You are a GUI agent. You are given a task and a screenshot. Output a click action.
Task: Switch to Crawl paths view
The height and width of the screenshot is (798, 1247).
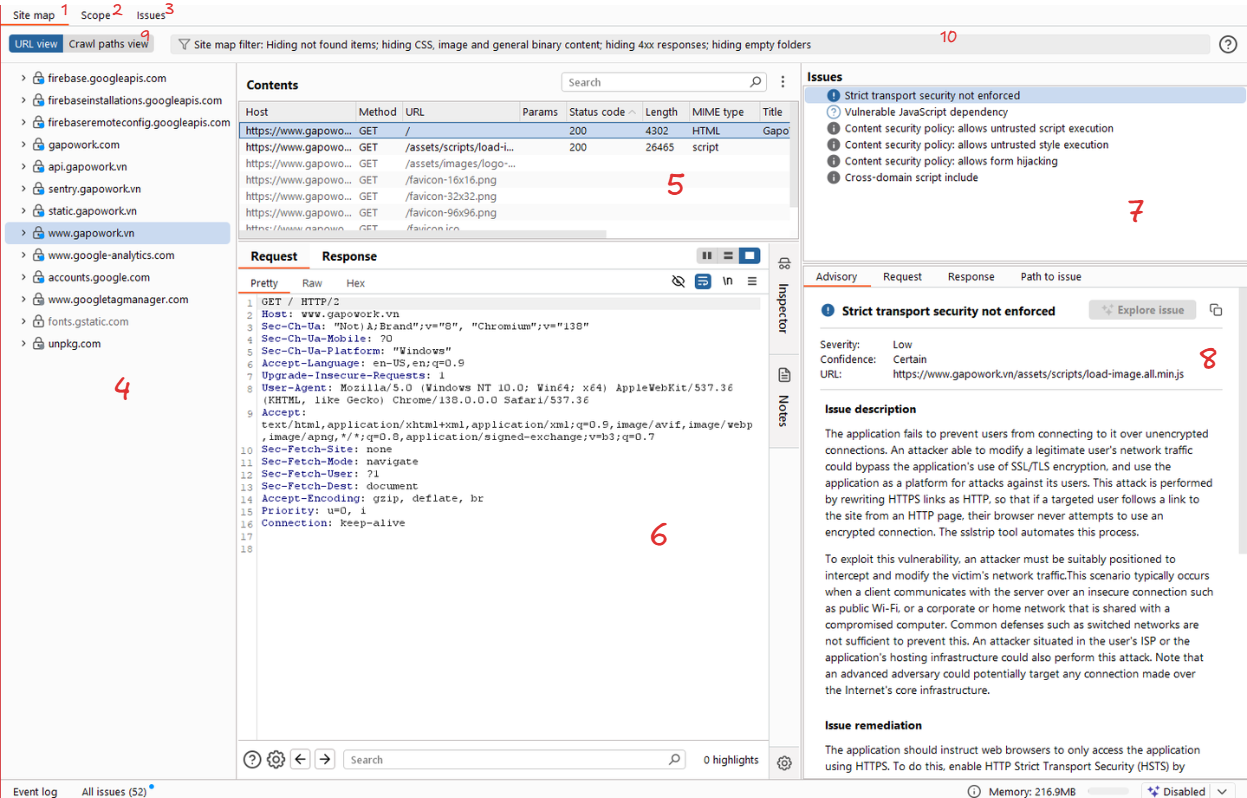108,44
